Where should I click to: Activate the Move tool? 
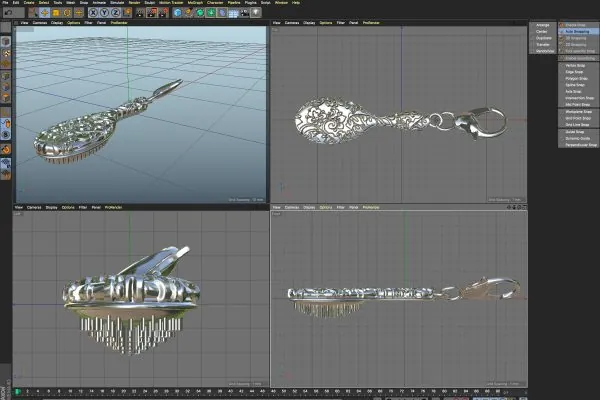tap(44, 13)
